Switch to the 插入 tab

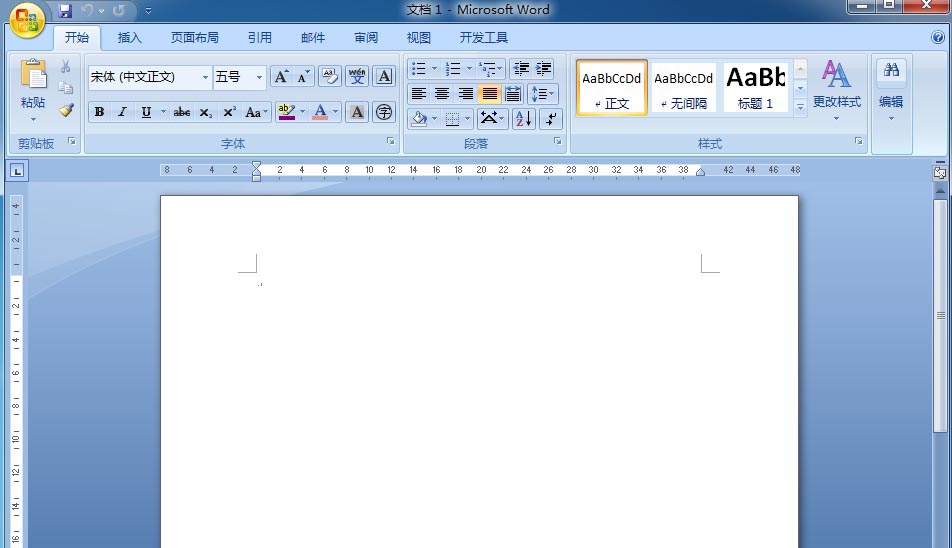130,38
